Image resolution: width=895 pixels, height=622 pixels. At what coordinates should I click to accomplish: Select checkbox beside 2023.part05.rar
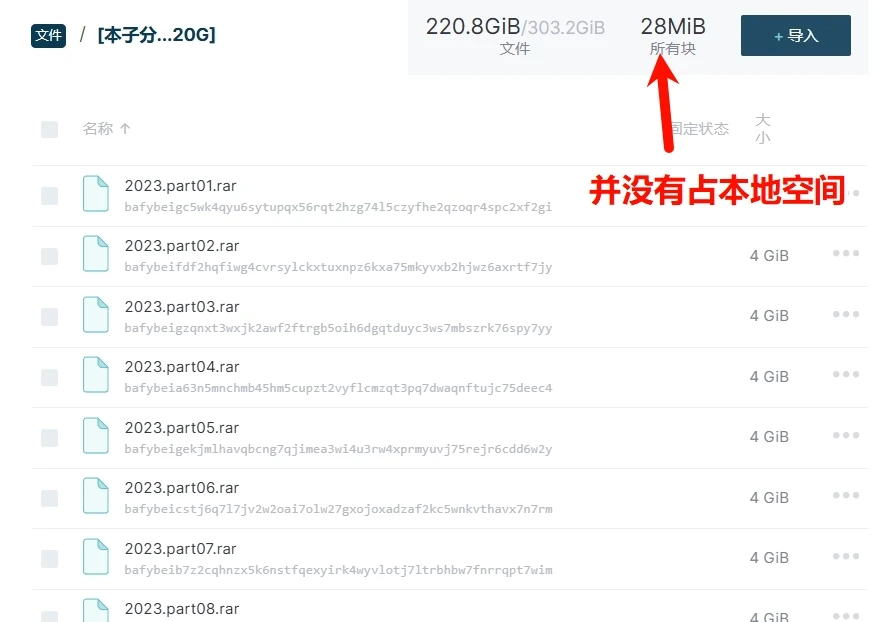(x=50, y=438)
